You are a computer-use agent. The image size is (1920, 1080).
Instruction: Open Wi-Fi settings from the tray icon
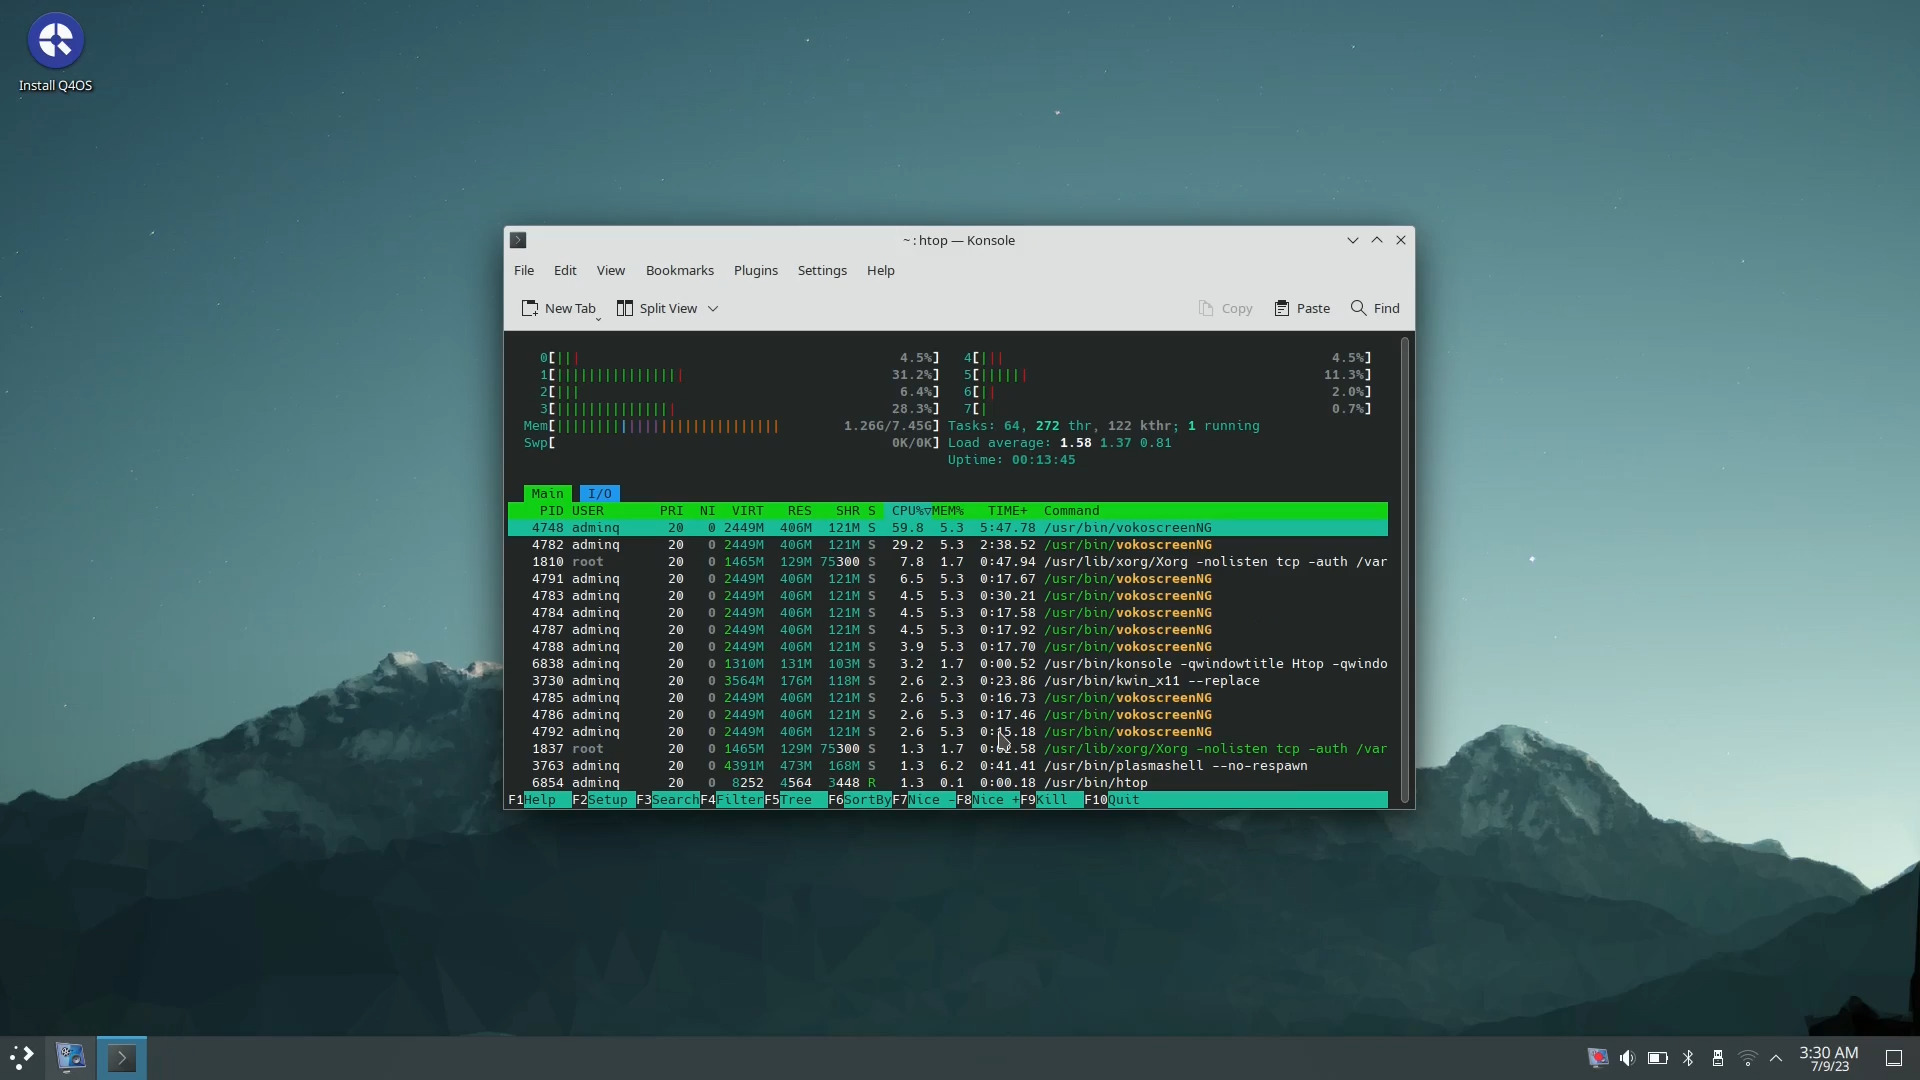click(1746, 1057)
